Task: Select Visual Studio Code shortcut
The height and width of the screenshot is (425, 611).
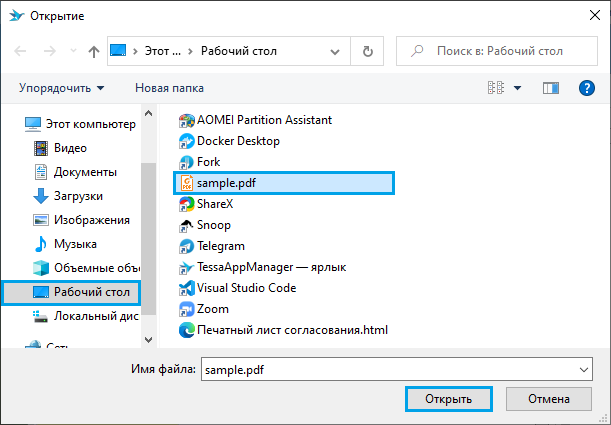Action: point(245,288)
